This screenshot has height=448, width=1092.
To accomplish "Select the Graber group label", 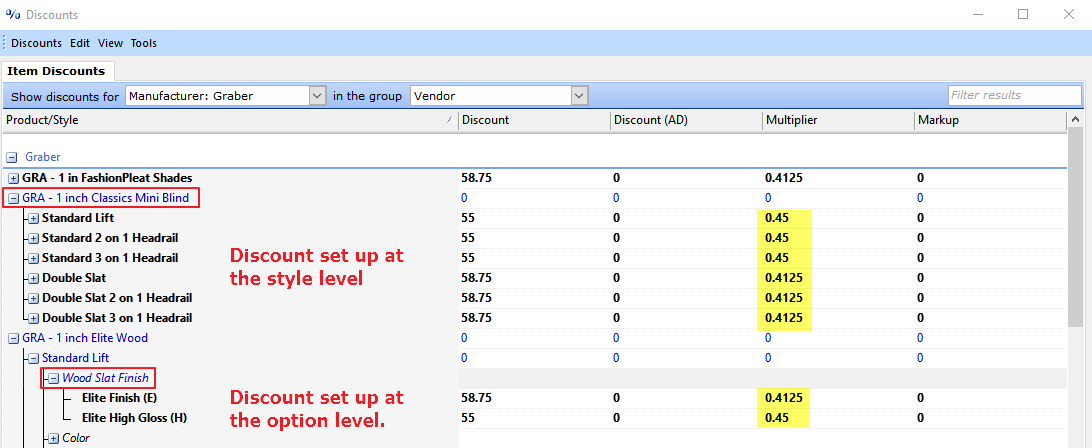I will (x=42, y=157).
